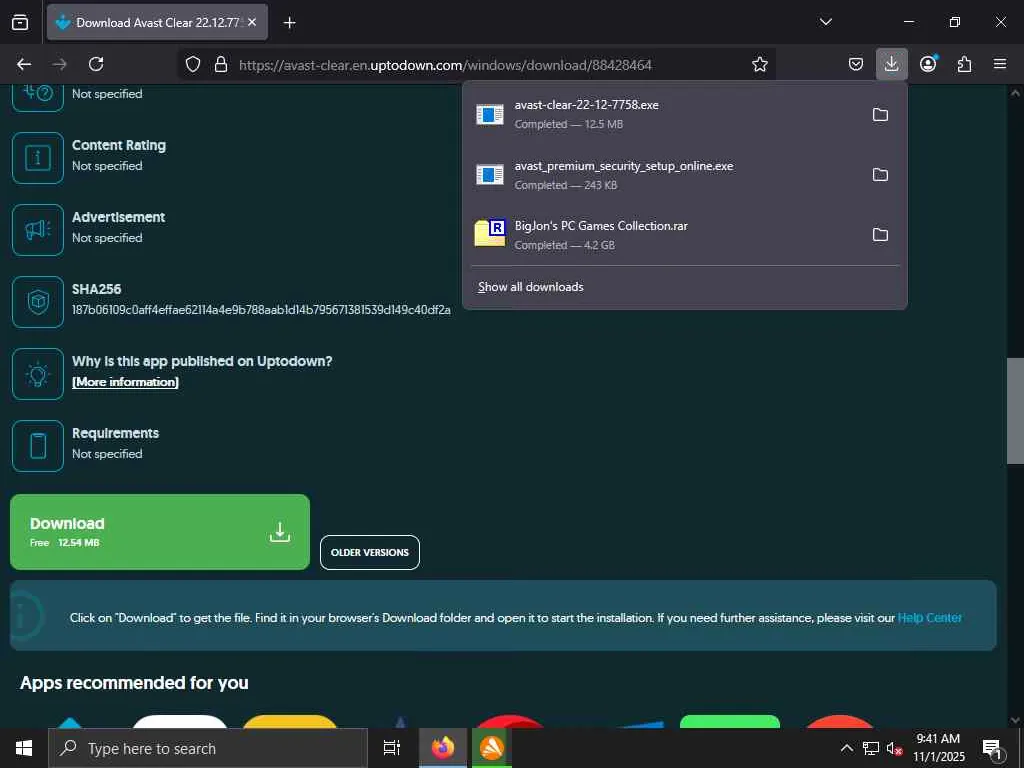The width and height of the screenshot is (1024, 768).
Task: Show hidden system tray icons
Action: click(846, 748)
